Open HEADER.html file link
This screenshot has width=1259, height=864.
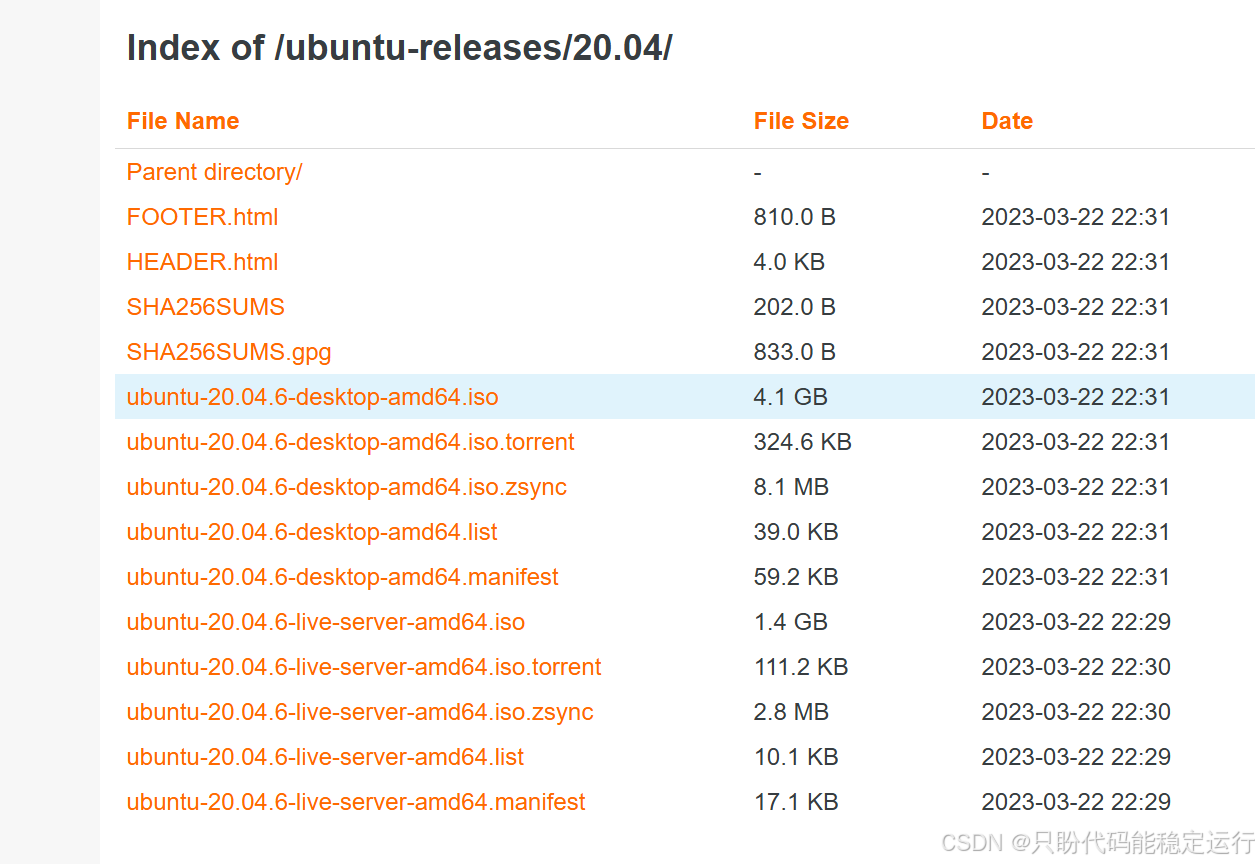pos(202,262)
